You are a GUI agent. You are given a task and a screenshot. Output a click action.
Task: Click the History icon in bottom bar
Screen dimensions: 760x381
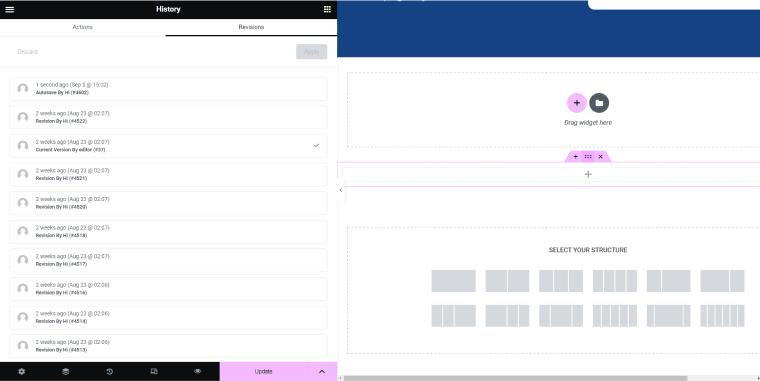point(110,371)
